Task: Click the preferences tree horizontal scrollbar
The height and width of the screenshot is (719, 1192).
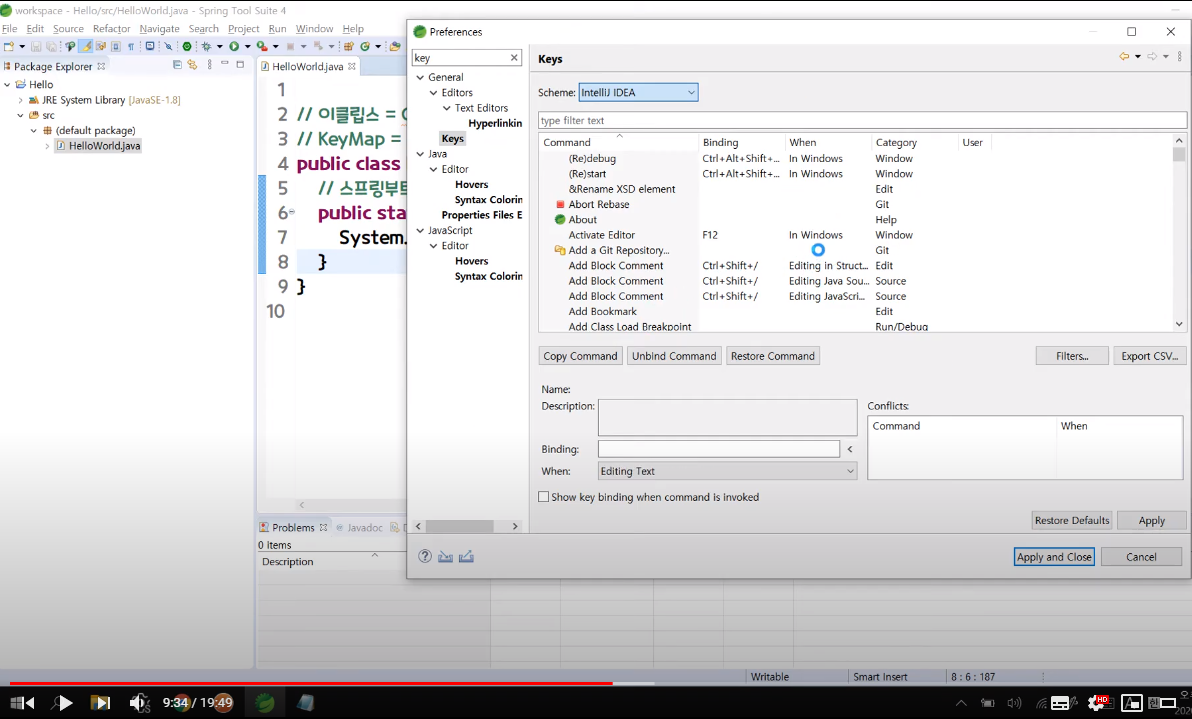Action: [x=468, y=526]
